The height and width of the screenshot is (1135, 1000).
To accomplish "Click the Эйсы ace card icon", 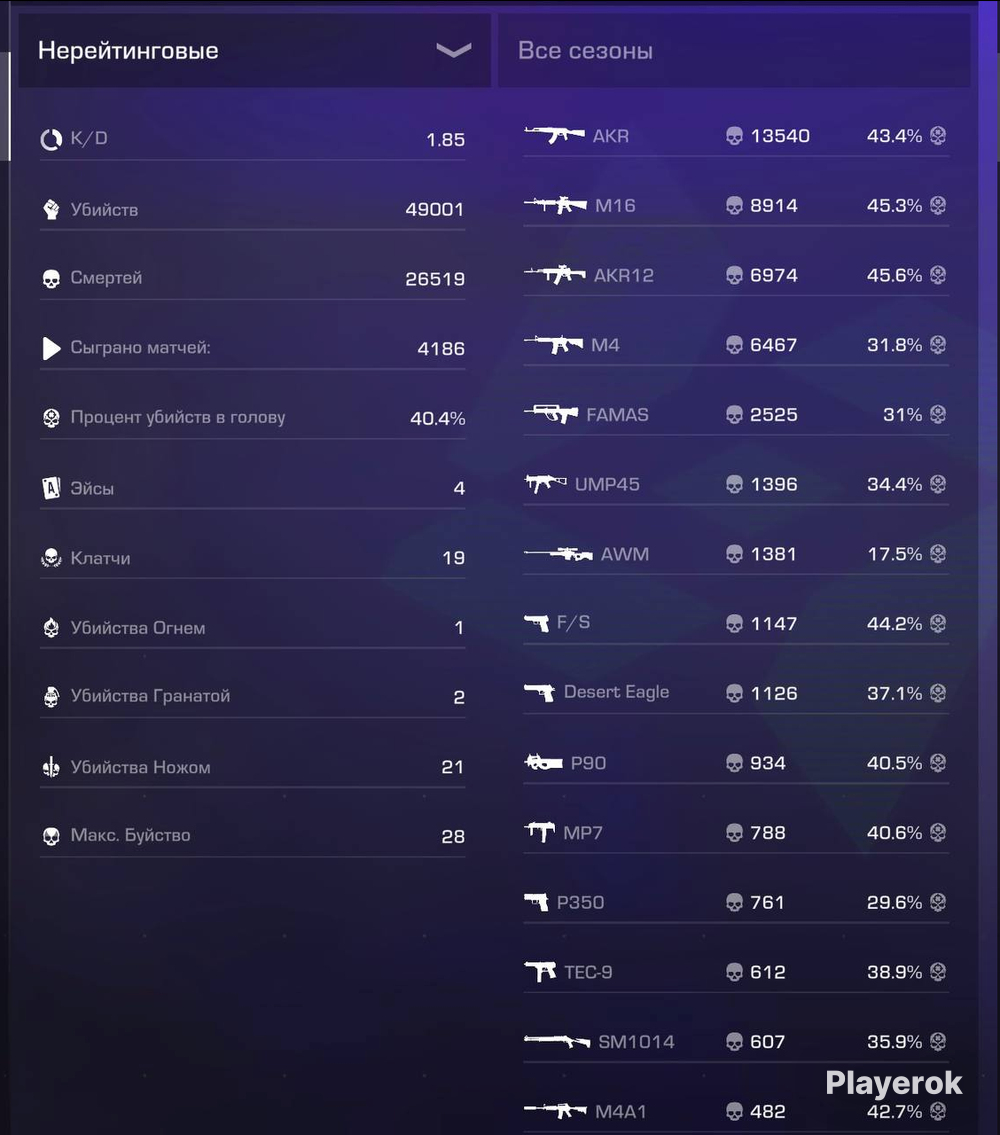I will (x=51, y=488).
